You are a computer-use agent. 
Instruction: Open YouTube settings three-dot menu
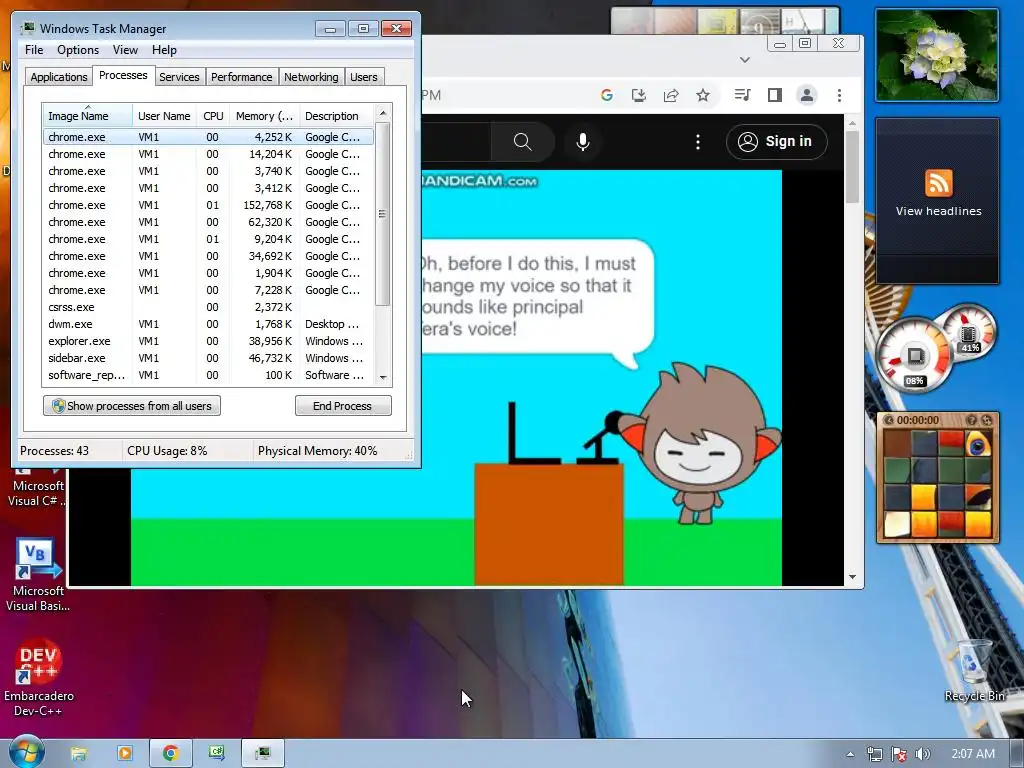tap(697, 142)
